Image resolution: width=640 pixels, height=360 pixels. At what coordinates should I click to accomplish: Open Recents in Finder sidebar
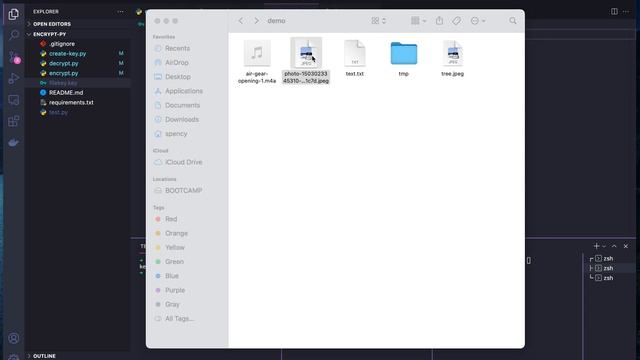[x=178, y=48]
